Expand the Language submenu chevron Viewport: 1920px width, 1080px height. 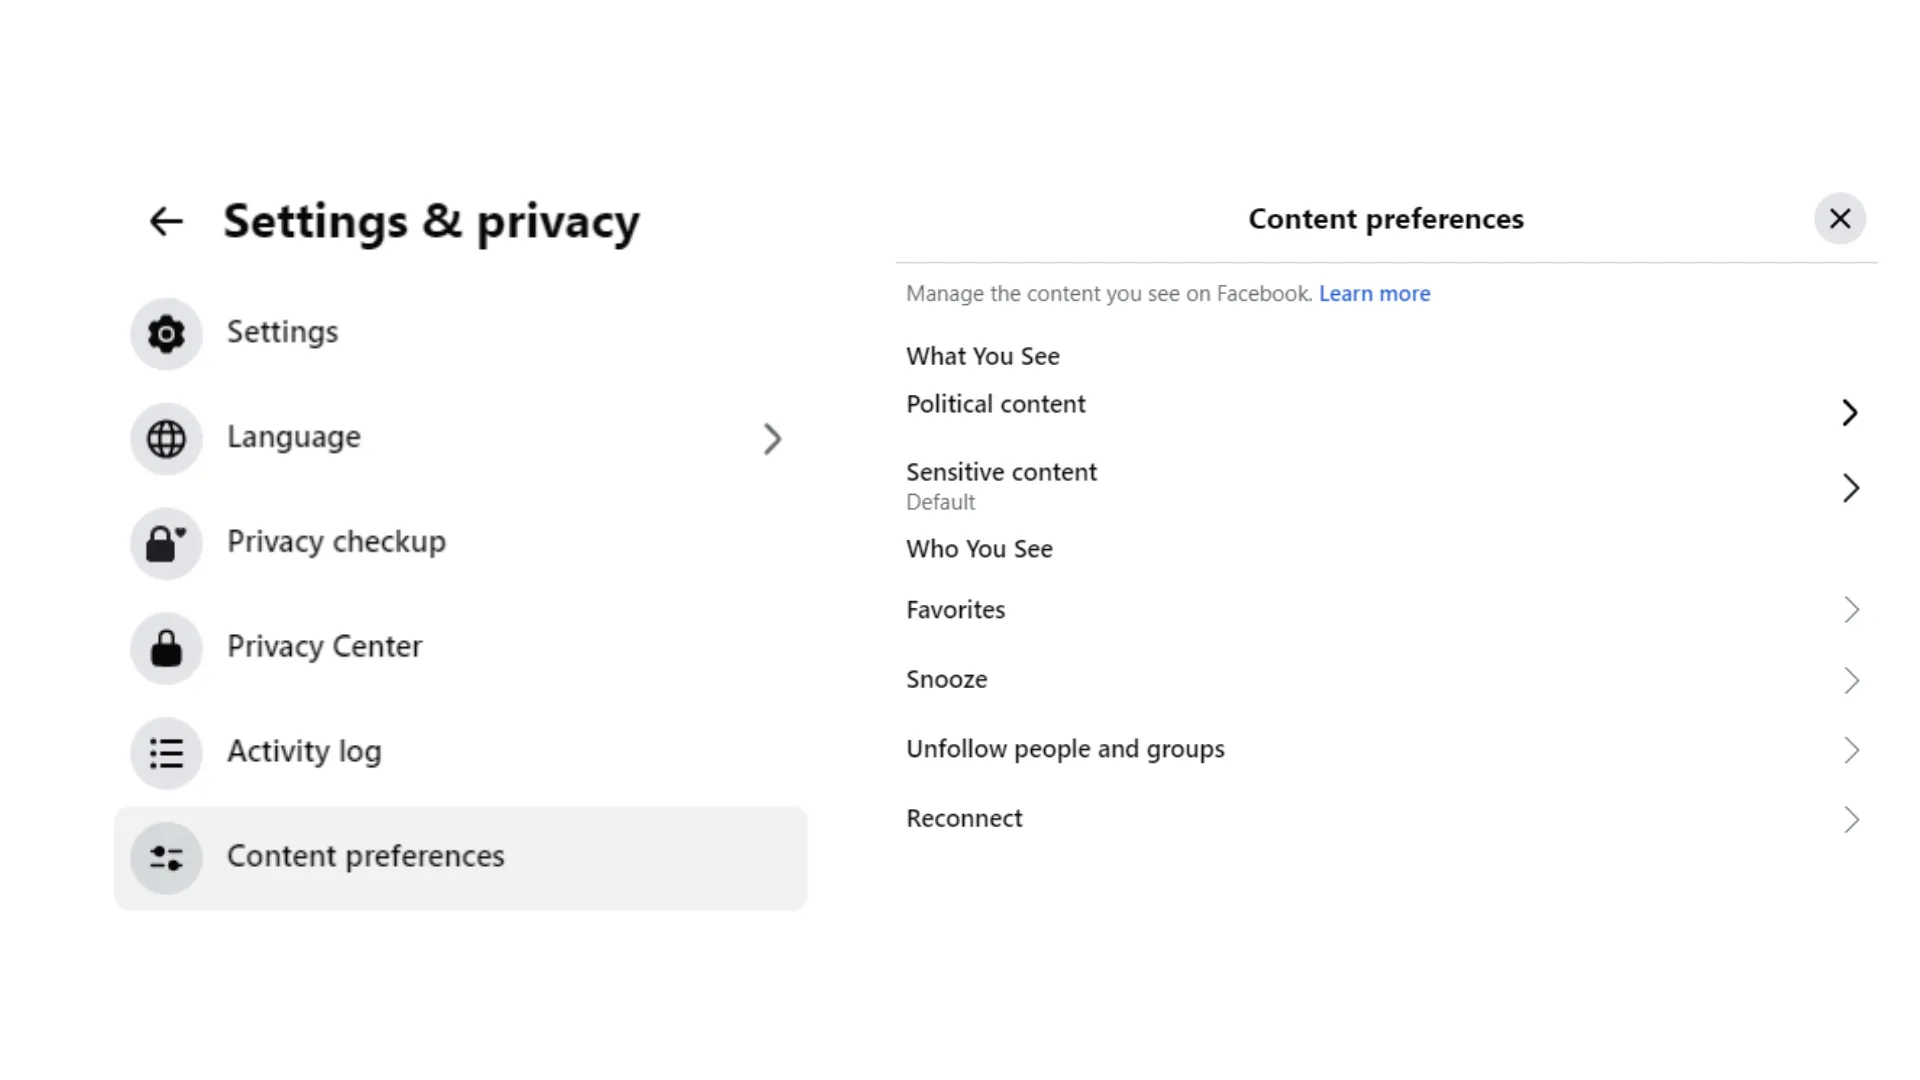(x=772, y=439)
